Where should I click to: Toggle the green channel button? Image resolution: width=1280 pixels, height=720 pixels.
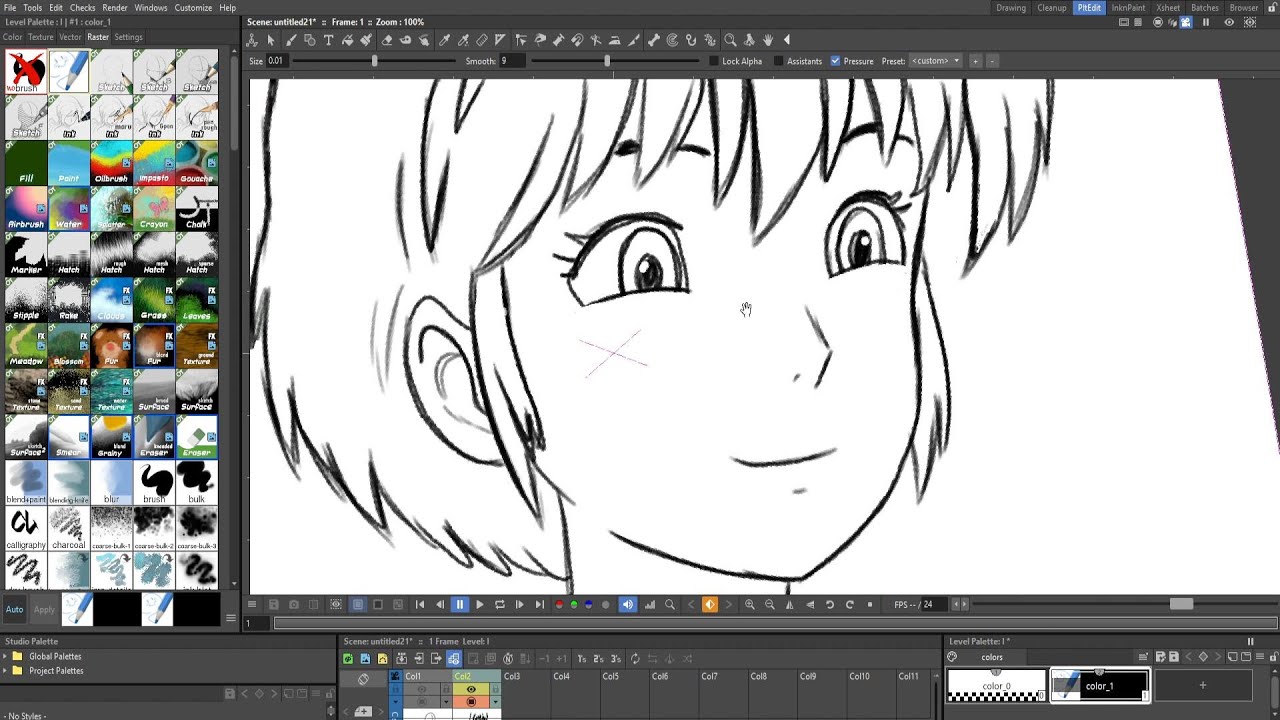[x=574, y=604]
